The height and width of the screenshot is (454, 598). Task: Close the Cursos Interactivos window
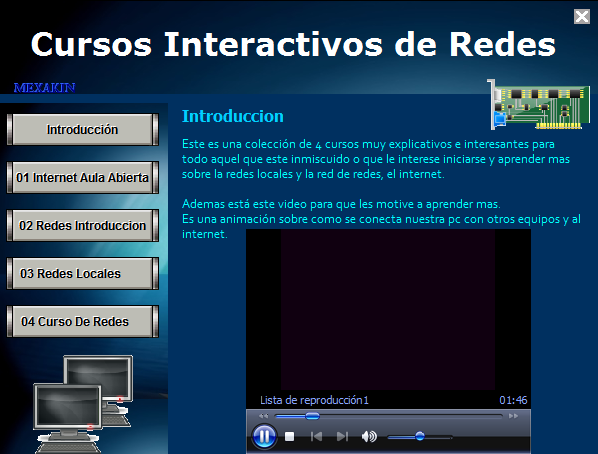click(x=582, y=16)
